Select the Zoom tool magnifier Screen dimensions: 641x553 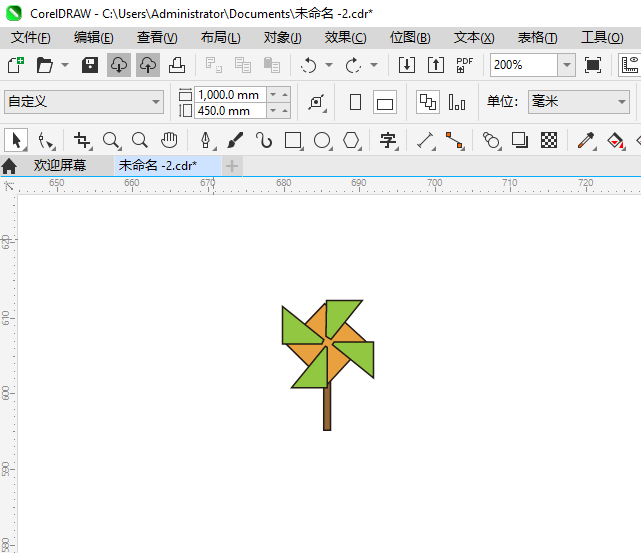(x=111, y=140)
